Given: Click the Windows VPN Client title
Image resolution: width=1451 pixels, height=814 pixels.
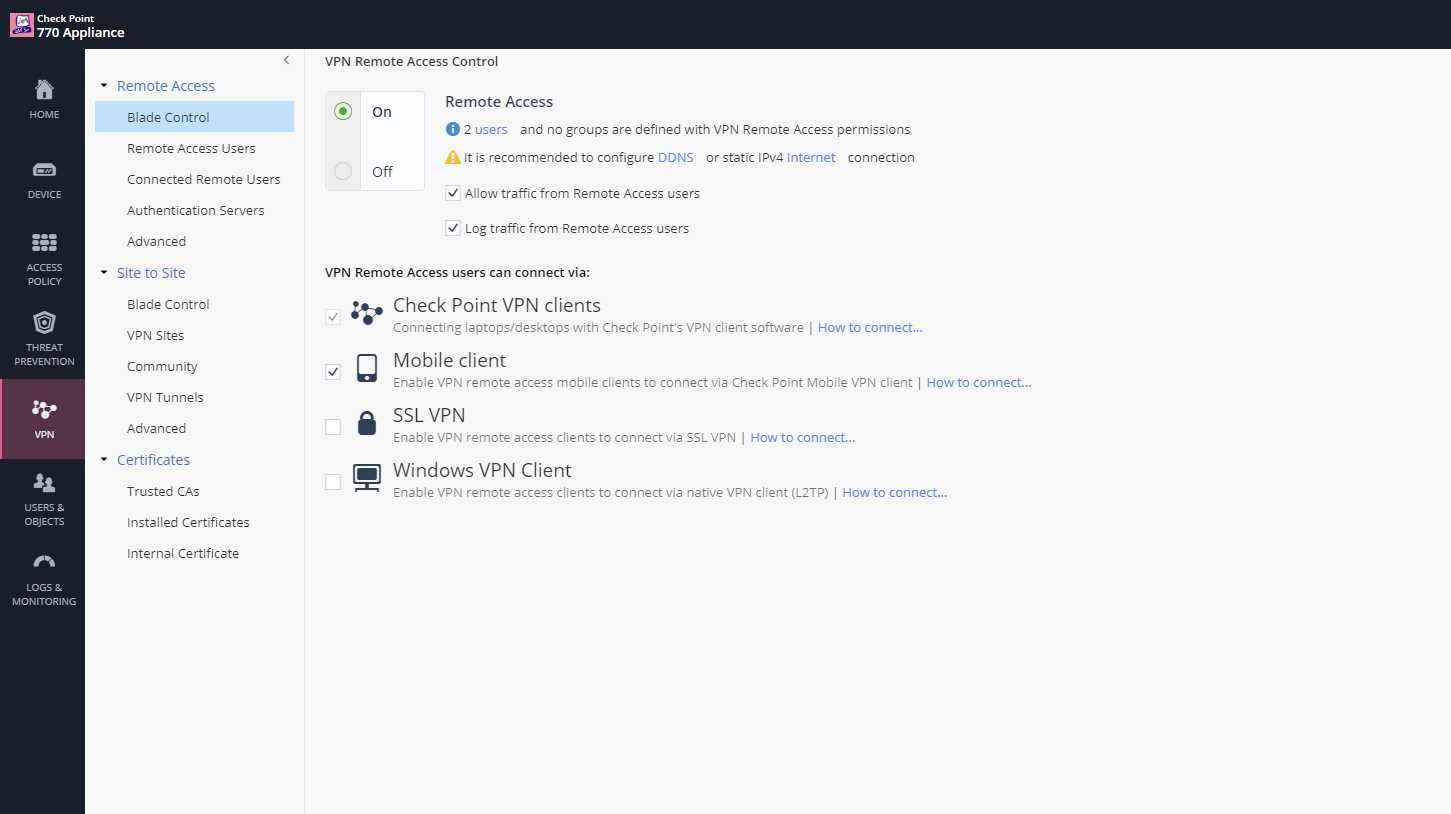Looking at the screenshot, I should point(482,470).
